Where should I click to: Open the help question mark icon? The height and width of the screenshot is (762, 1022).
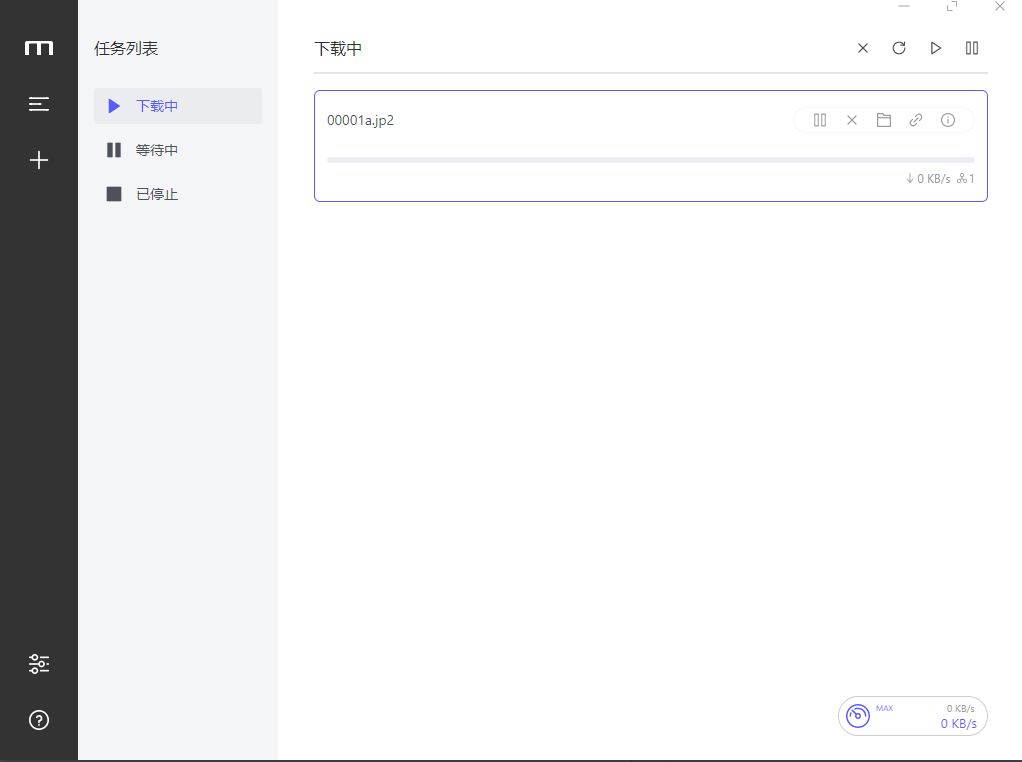click(39, 720)
